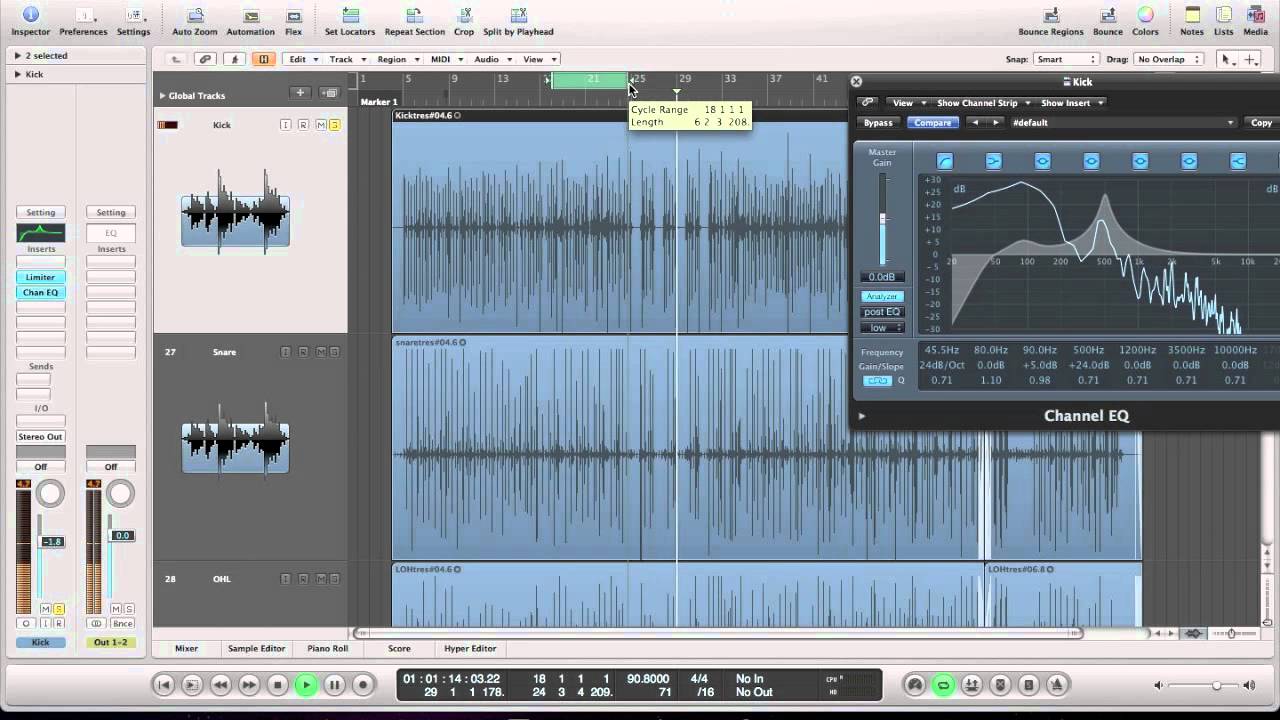Open the Colors palette icon
The height and width of the screenshot is (720, 1280).
1145,16
